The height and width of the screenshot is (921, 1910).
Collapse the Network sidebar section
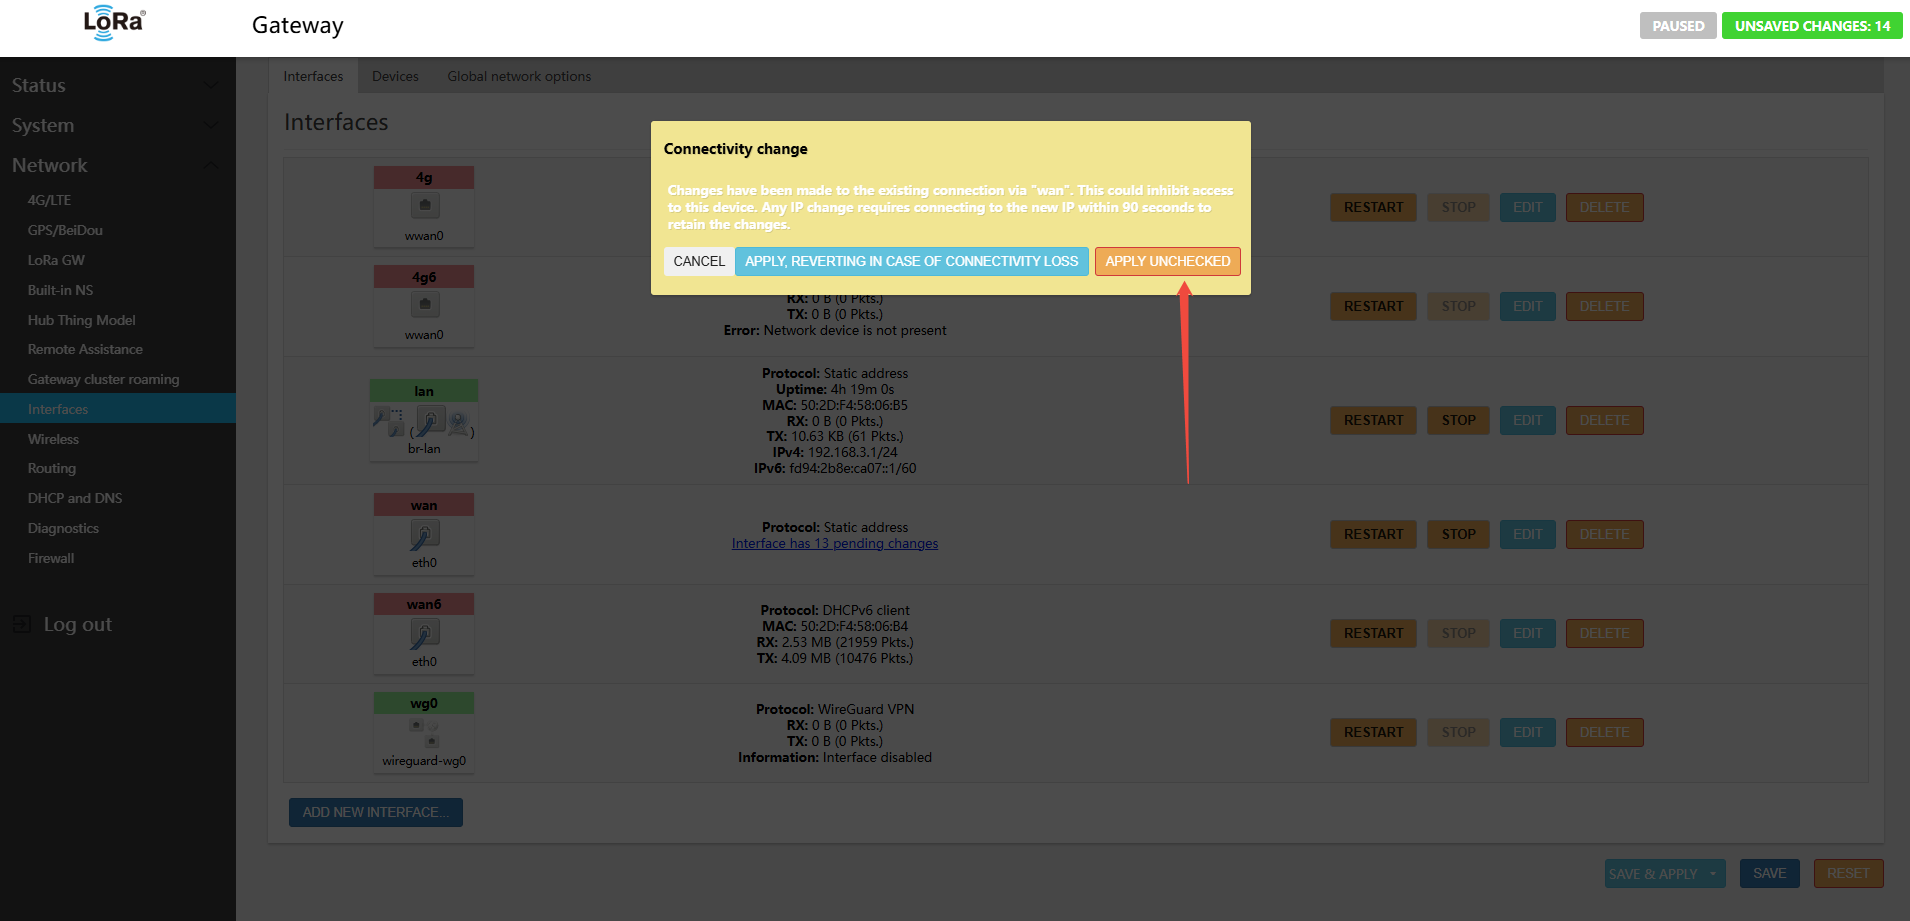(211, 165)
